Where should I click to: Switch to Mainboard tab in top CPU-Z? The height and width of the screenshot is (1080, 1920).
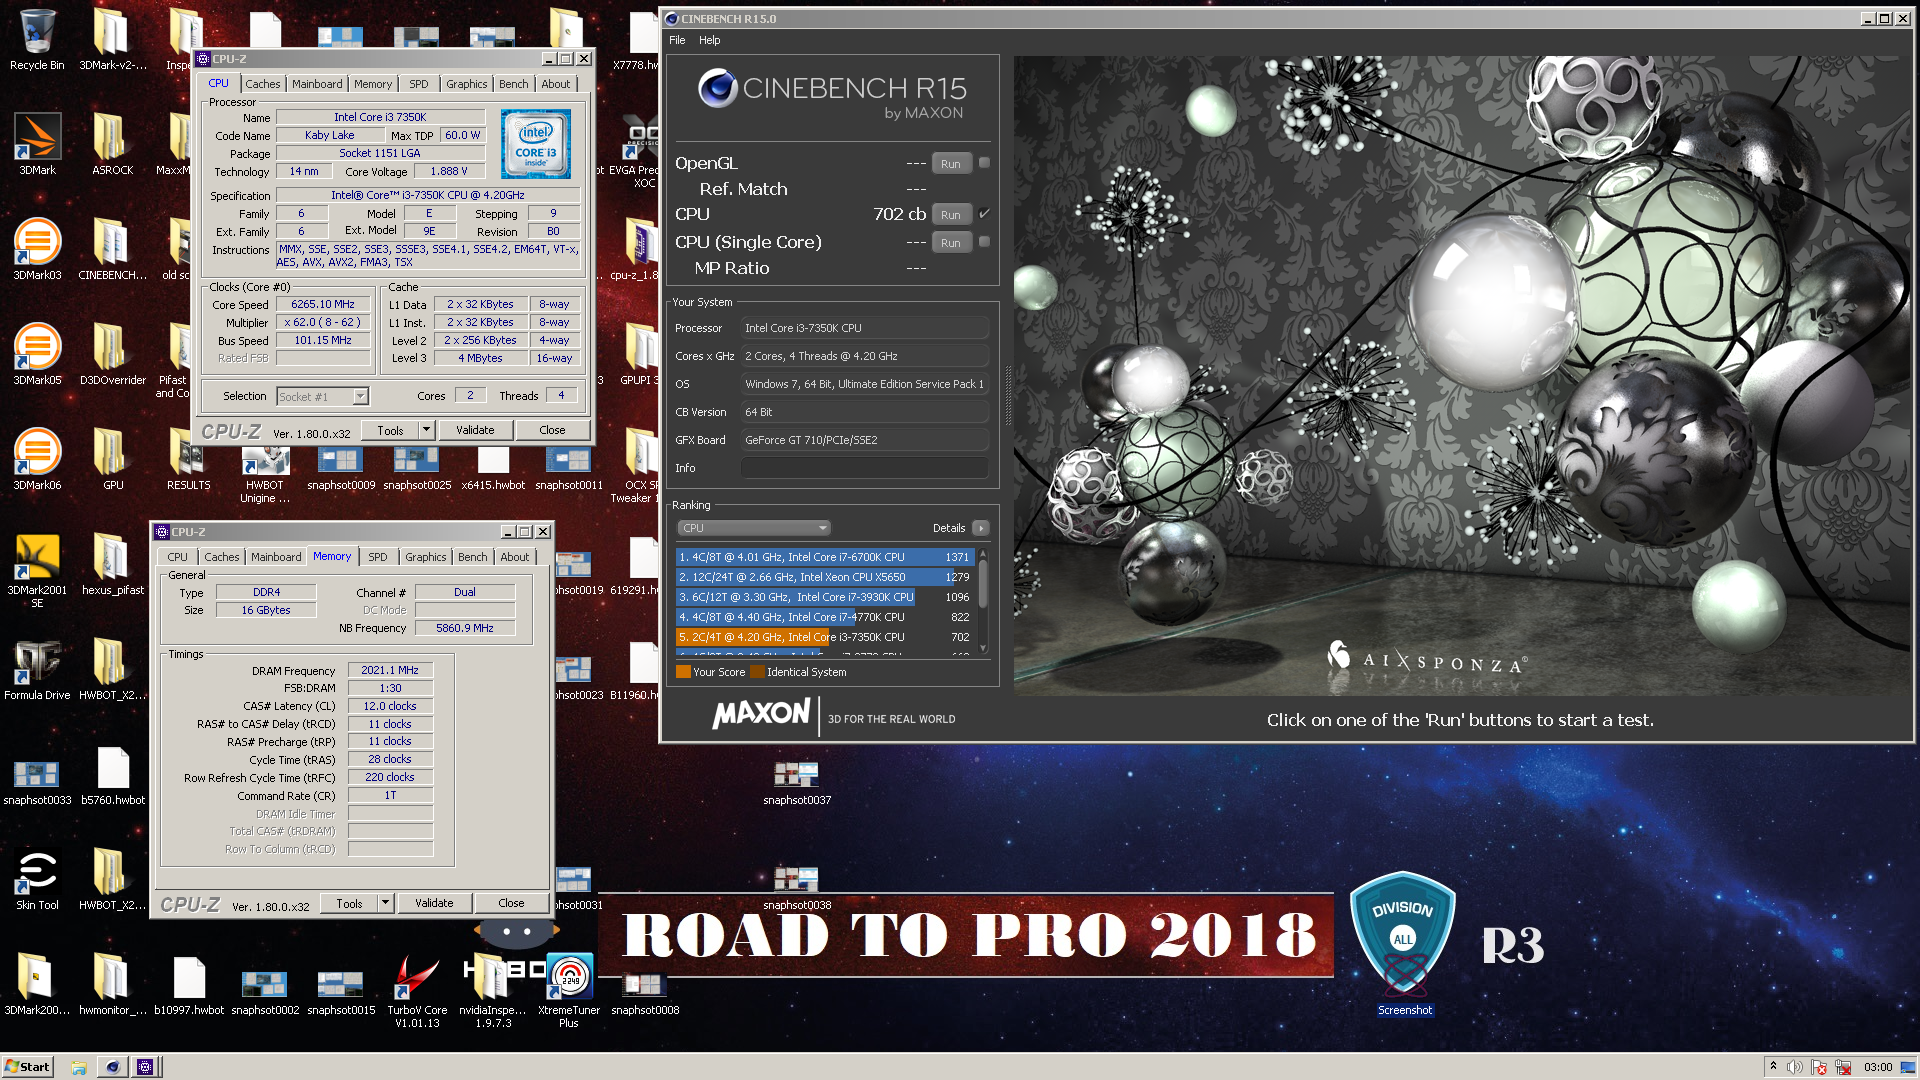click(317, 84)
